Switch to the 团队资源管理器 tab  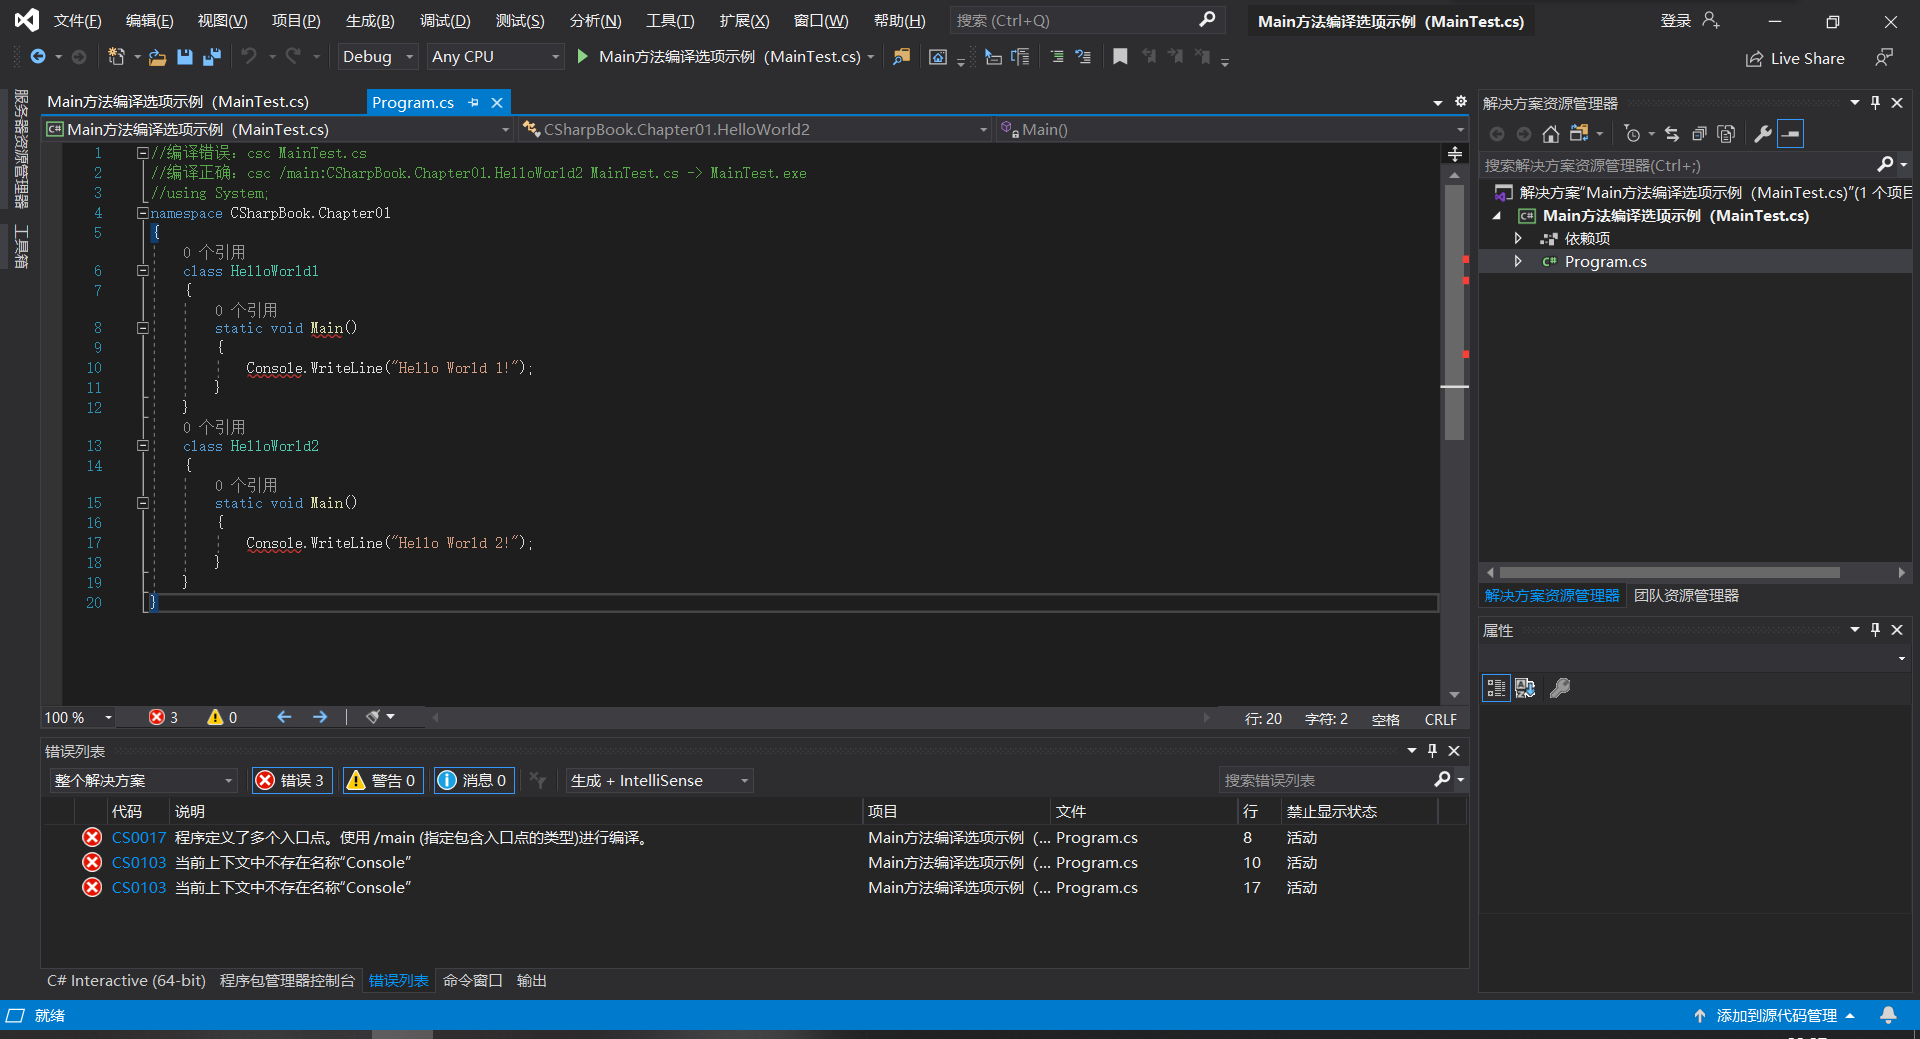[1686, 595]
